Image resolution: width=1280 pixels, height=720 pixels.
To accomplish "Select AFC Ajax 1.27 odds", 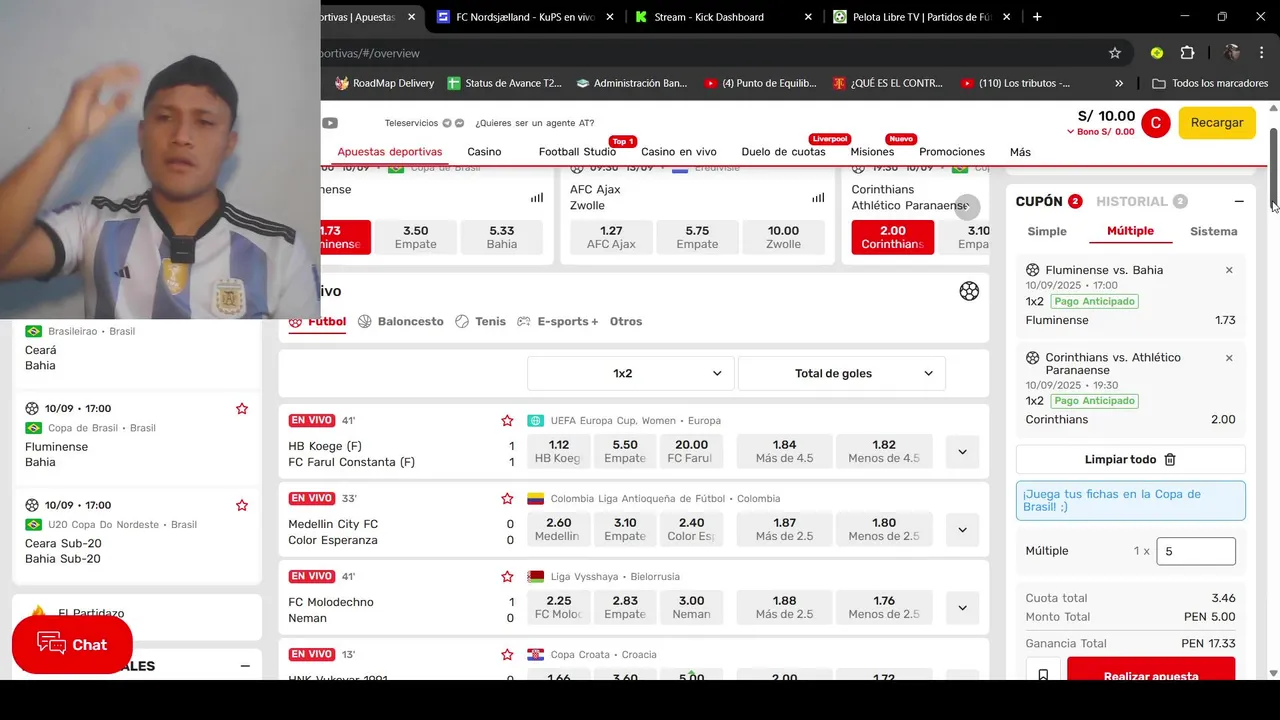I will 611,237.
